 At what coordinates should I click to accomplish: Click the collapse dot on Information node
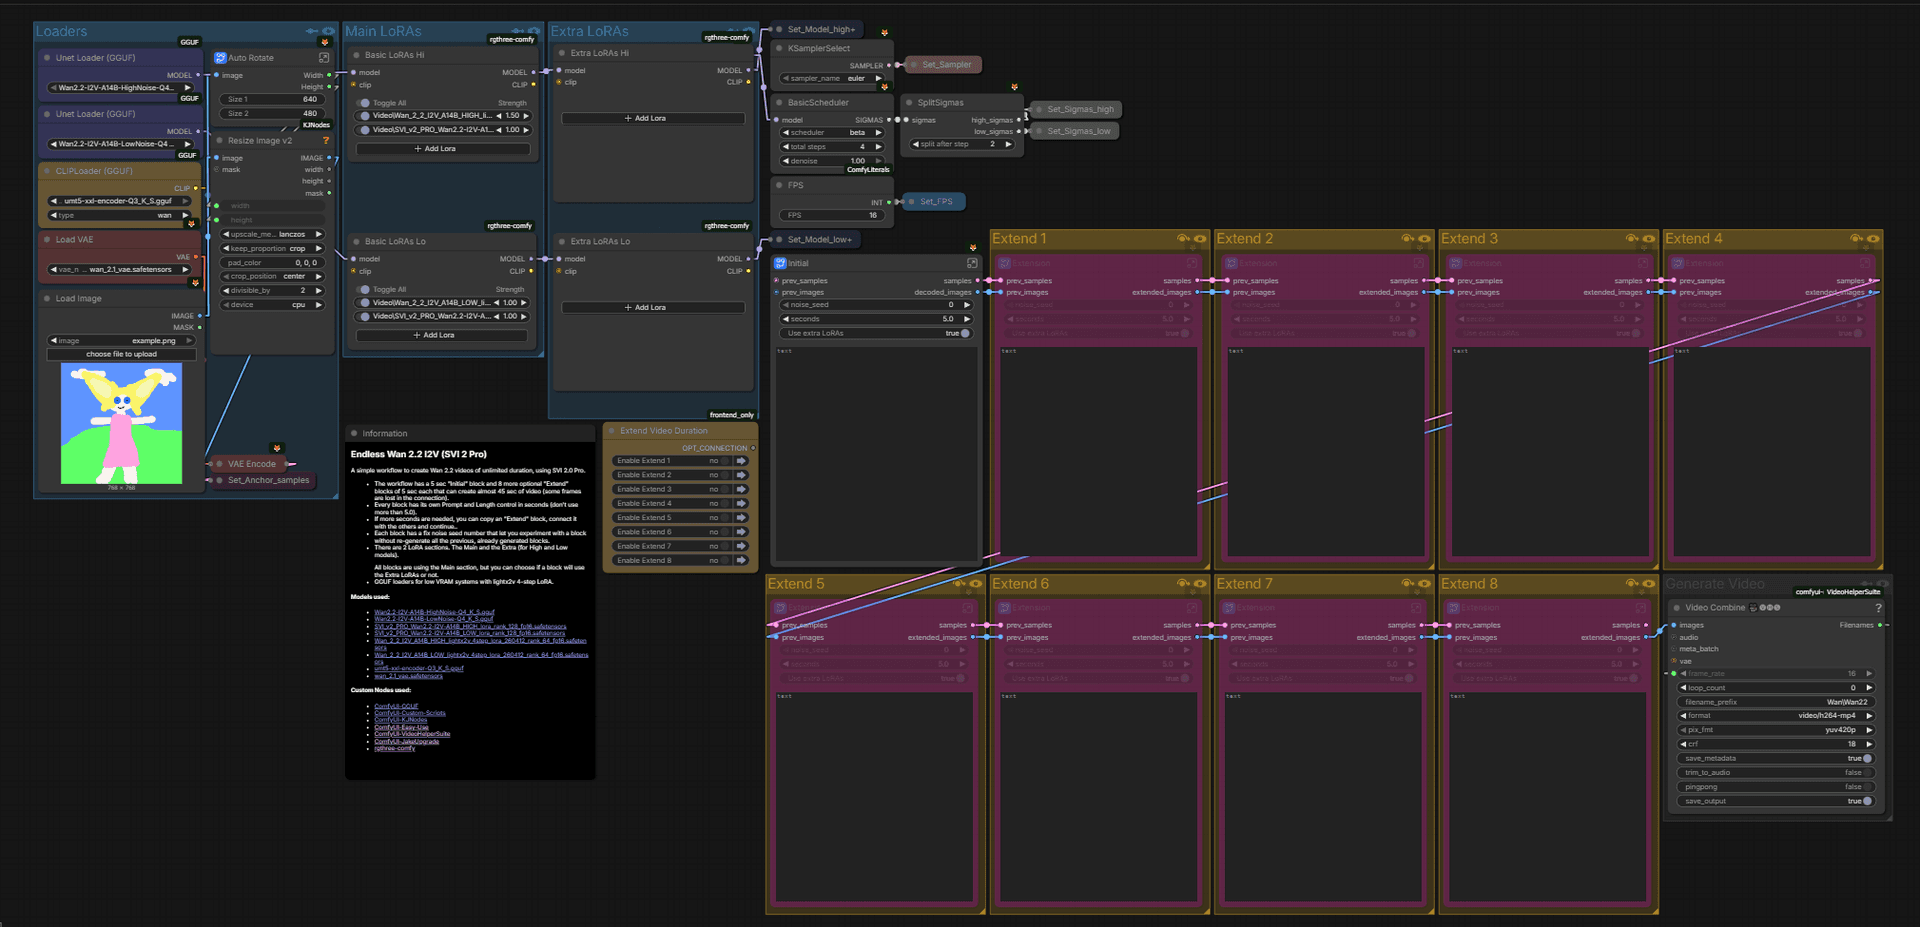point(354,434)
